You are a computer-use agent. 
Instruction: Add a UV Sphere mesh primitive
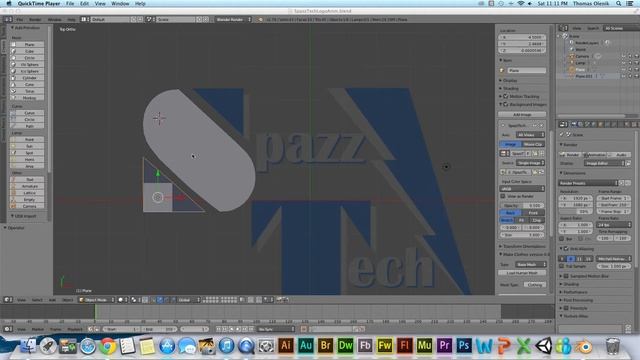pyautogui.click(x=27, y=64)
